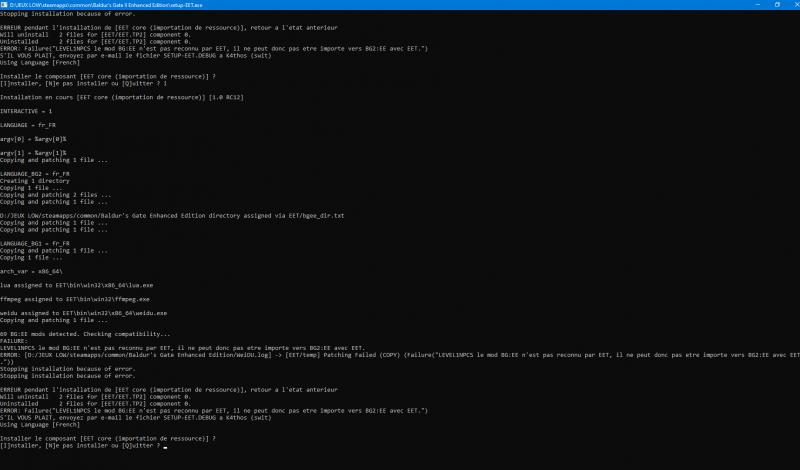Click '69 BG:EE mods detected' line
The image size is (800, 470).
point(85,334)
